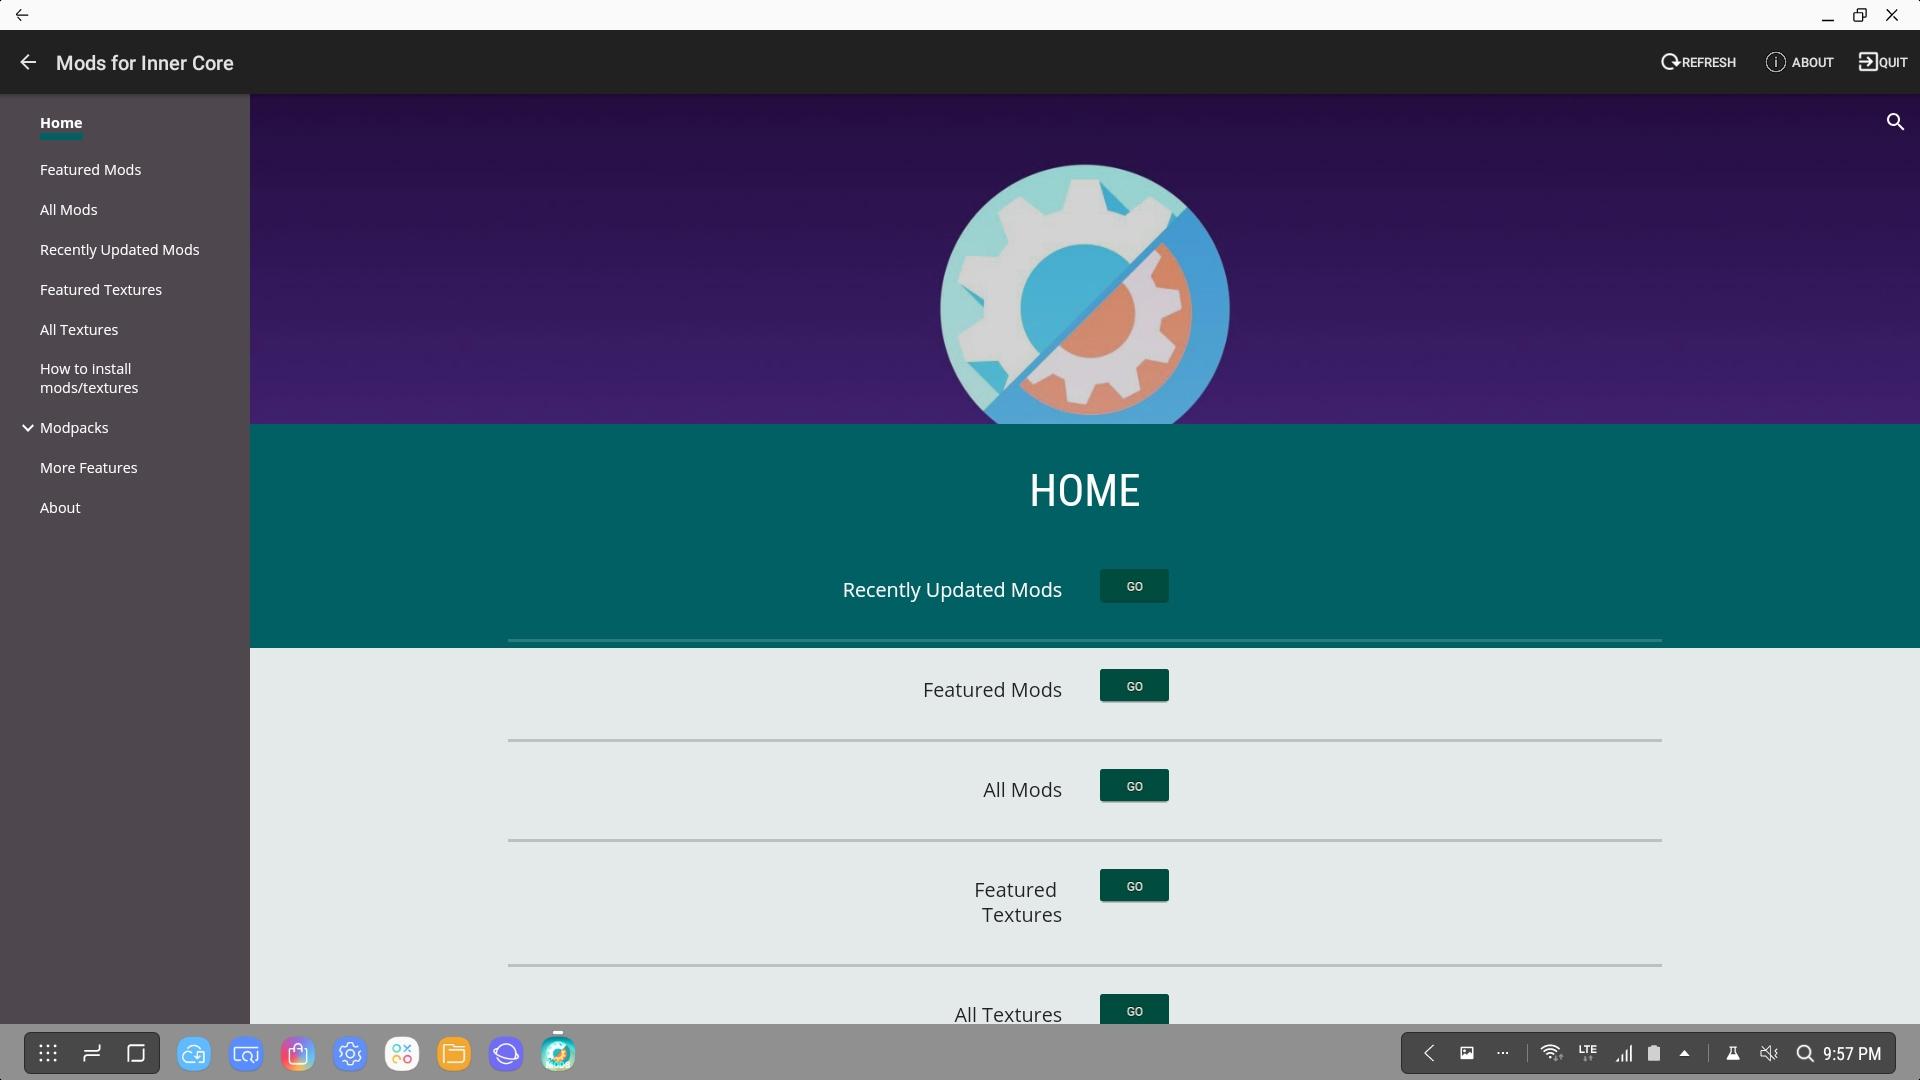Click GO button for Featured Mods
1920x1080 pixels.
pyautogui.click(x=1134, y=684)
